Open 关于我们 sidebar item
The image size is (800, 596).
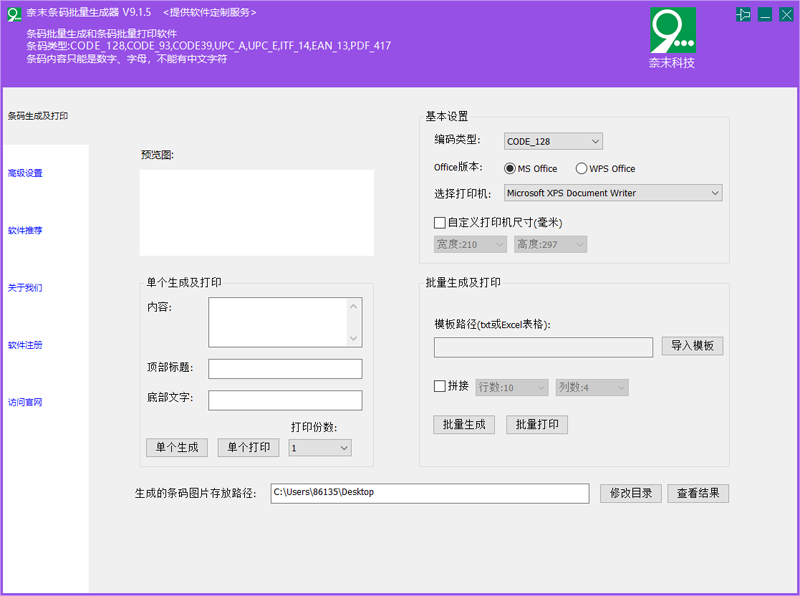(25, 288)
